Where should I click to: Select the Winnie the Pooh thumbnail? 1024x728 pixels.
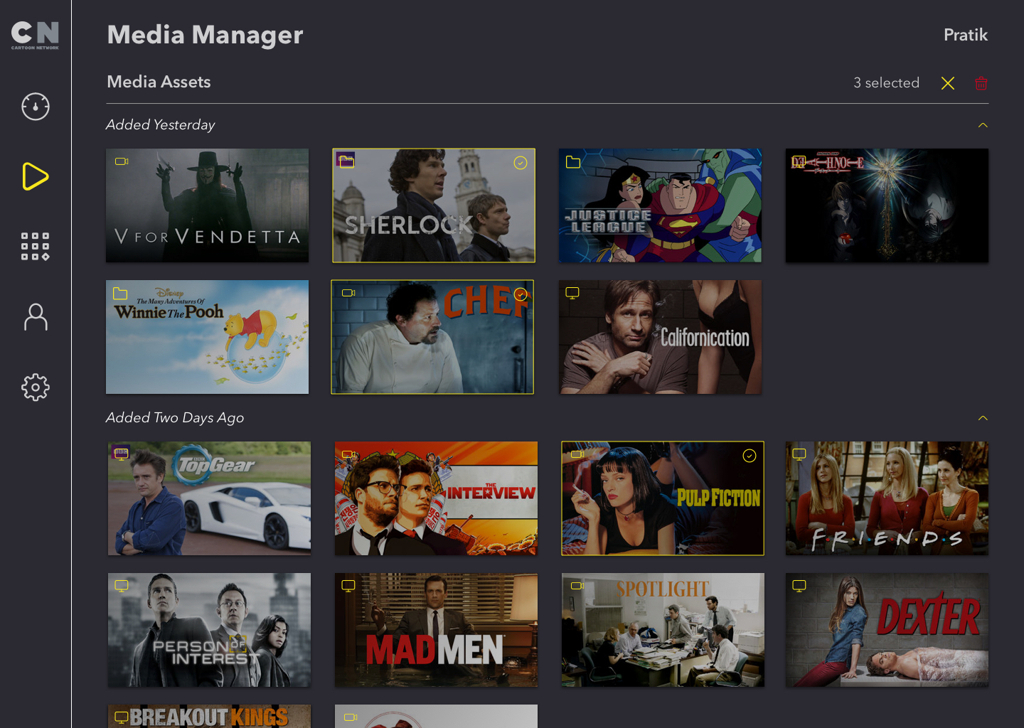[x=207, y=337]
